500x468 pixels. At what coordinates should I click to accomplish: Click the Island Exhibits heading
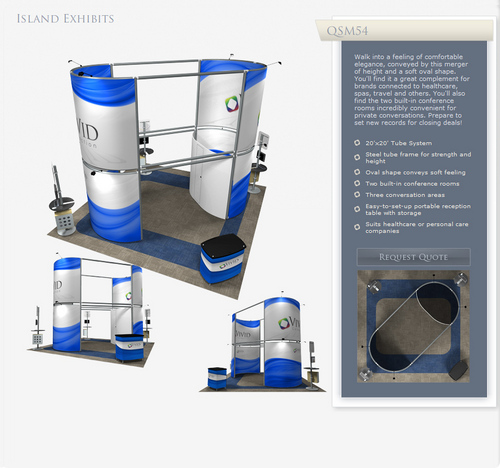click(x=65, y=19)
